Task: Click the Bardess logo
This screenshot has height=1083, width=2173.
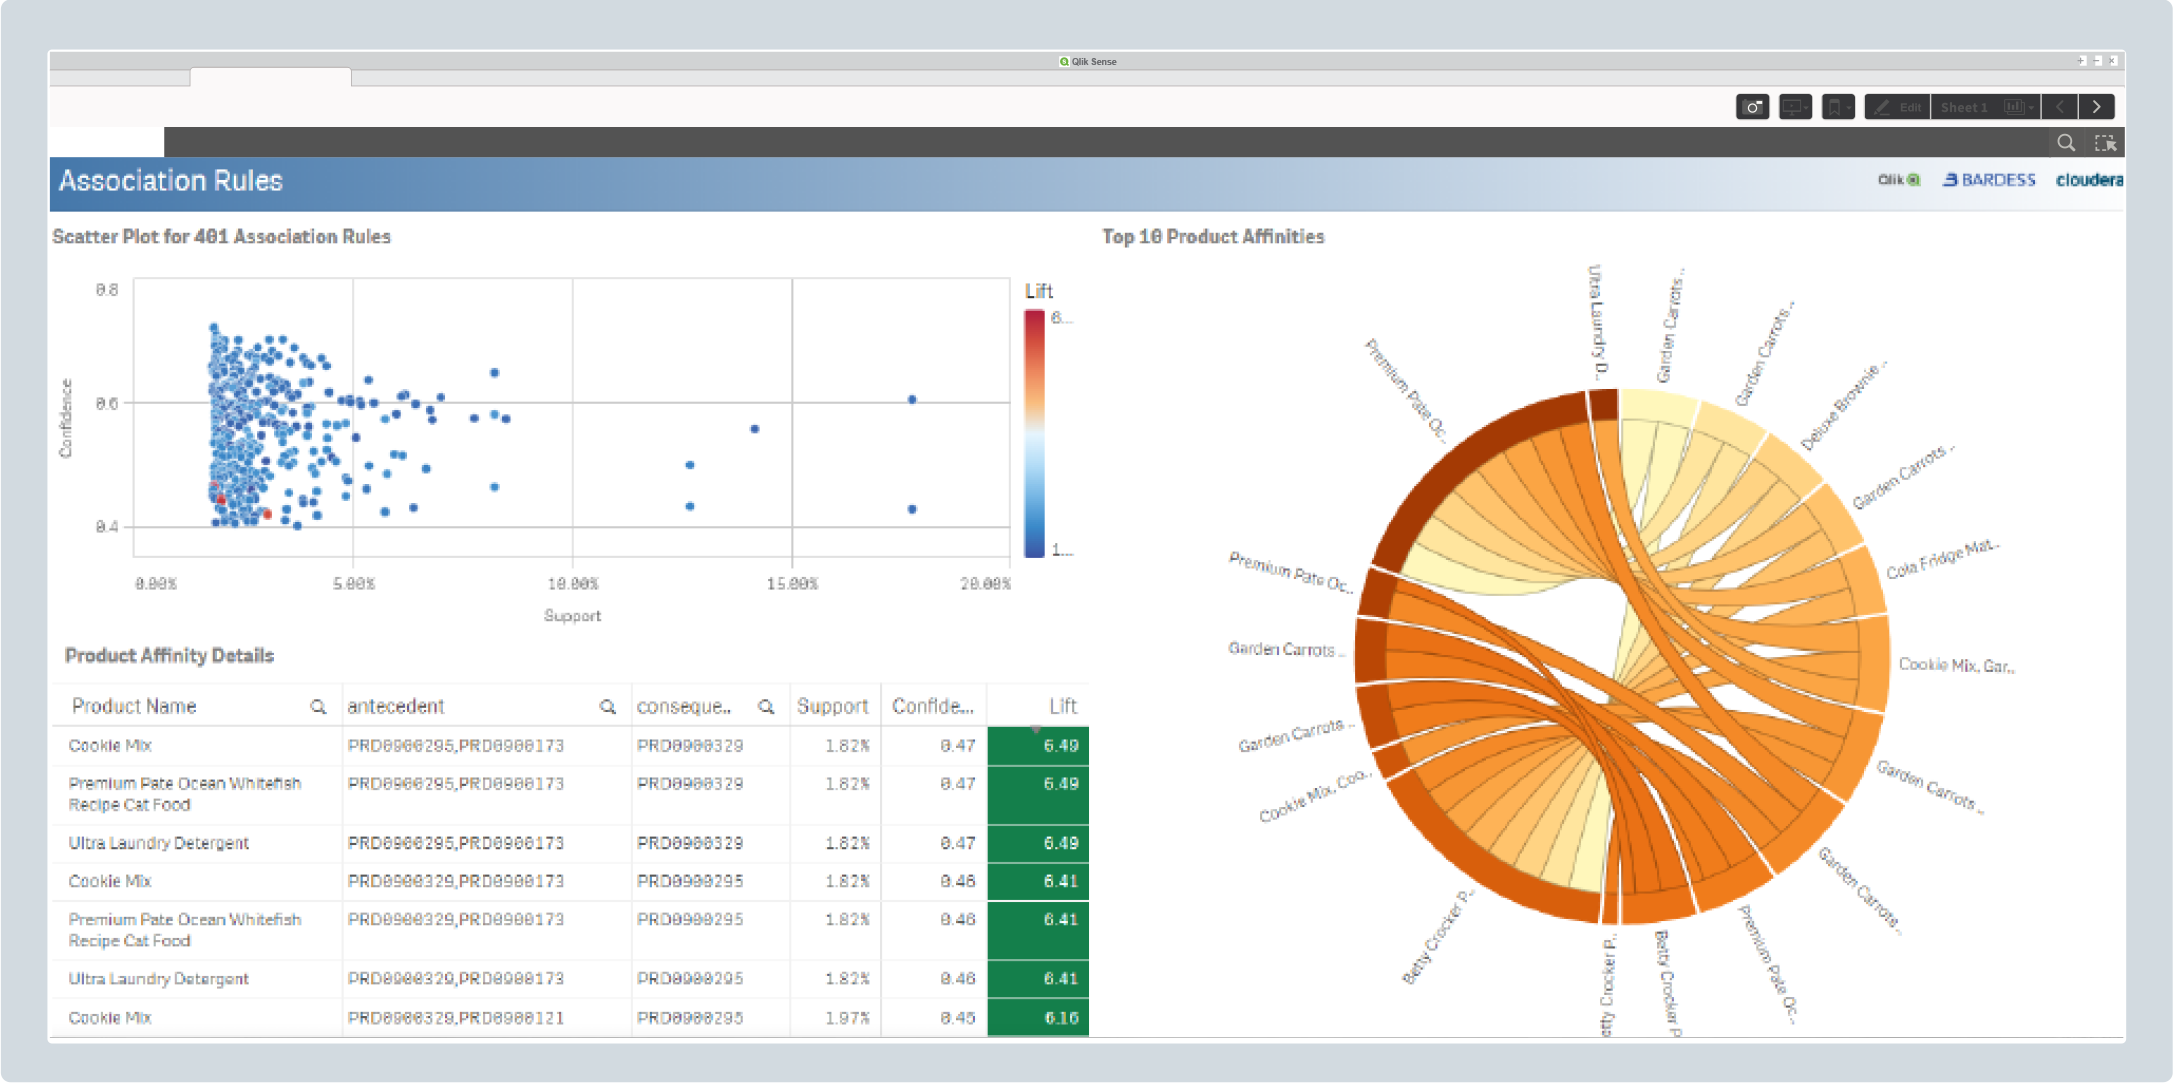Action: (1988, 180)
